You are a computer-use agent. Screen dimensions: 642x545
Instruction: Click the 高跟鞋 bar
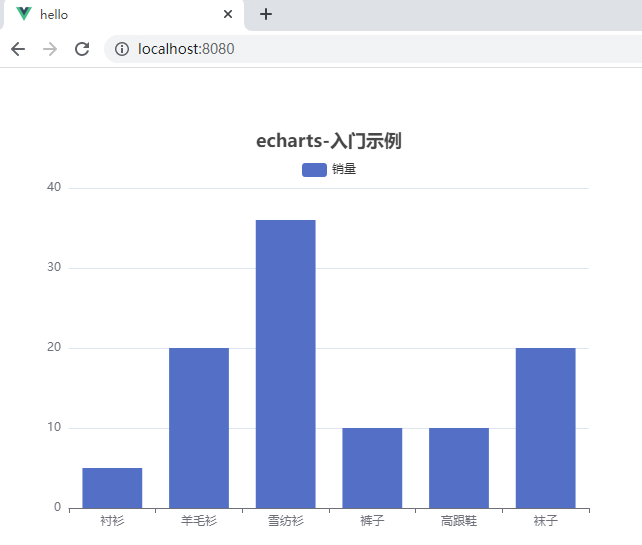click(x=459, y=468)
